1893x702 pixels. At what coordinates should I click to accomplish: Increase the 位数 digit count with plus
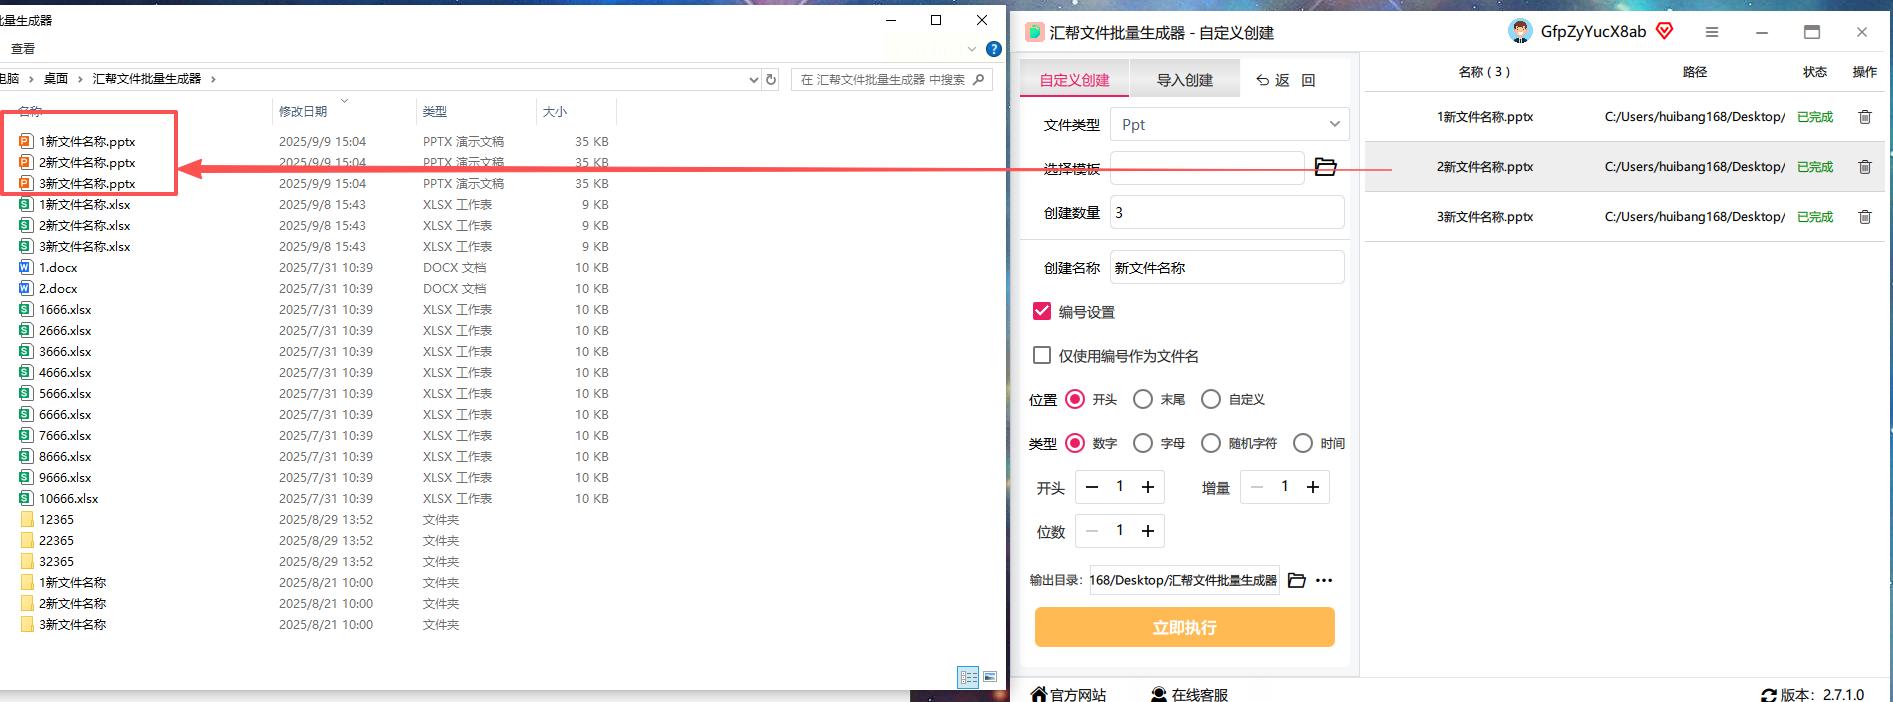1148,531
